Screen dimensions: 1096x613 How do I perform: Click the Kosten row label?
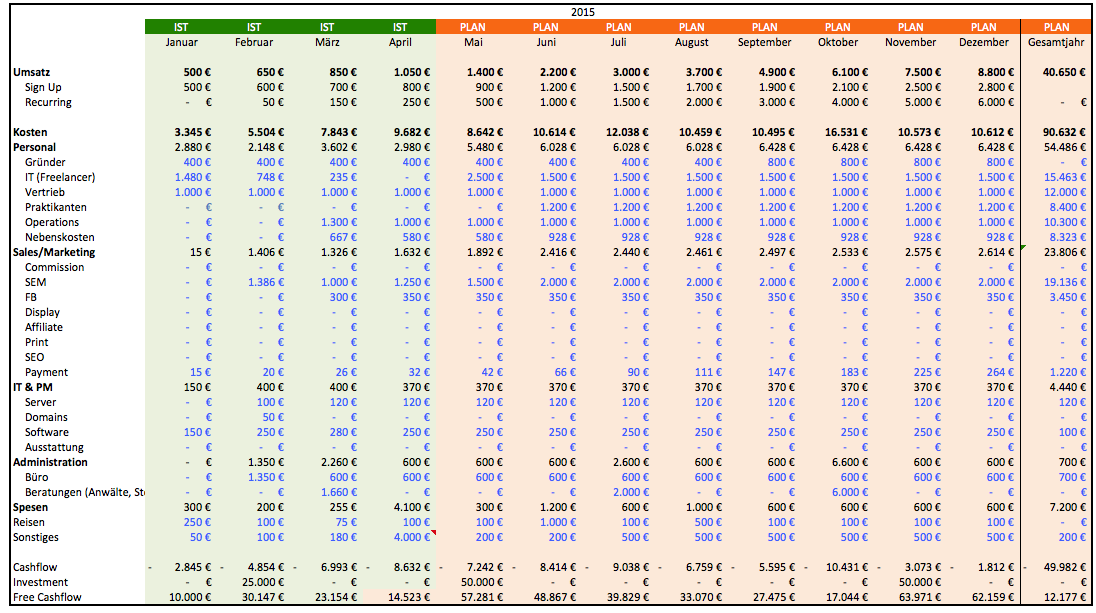[x=30, y=132]
